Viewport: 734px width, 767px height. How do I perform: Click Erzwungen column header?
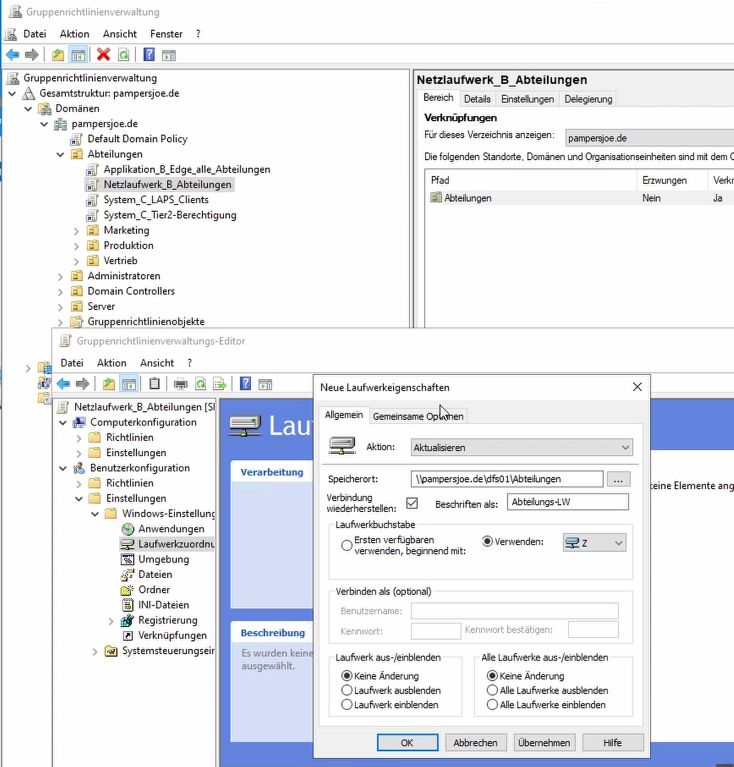tap(672, 180)
